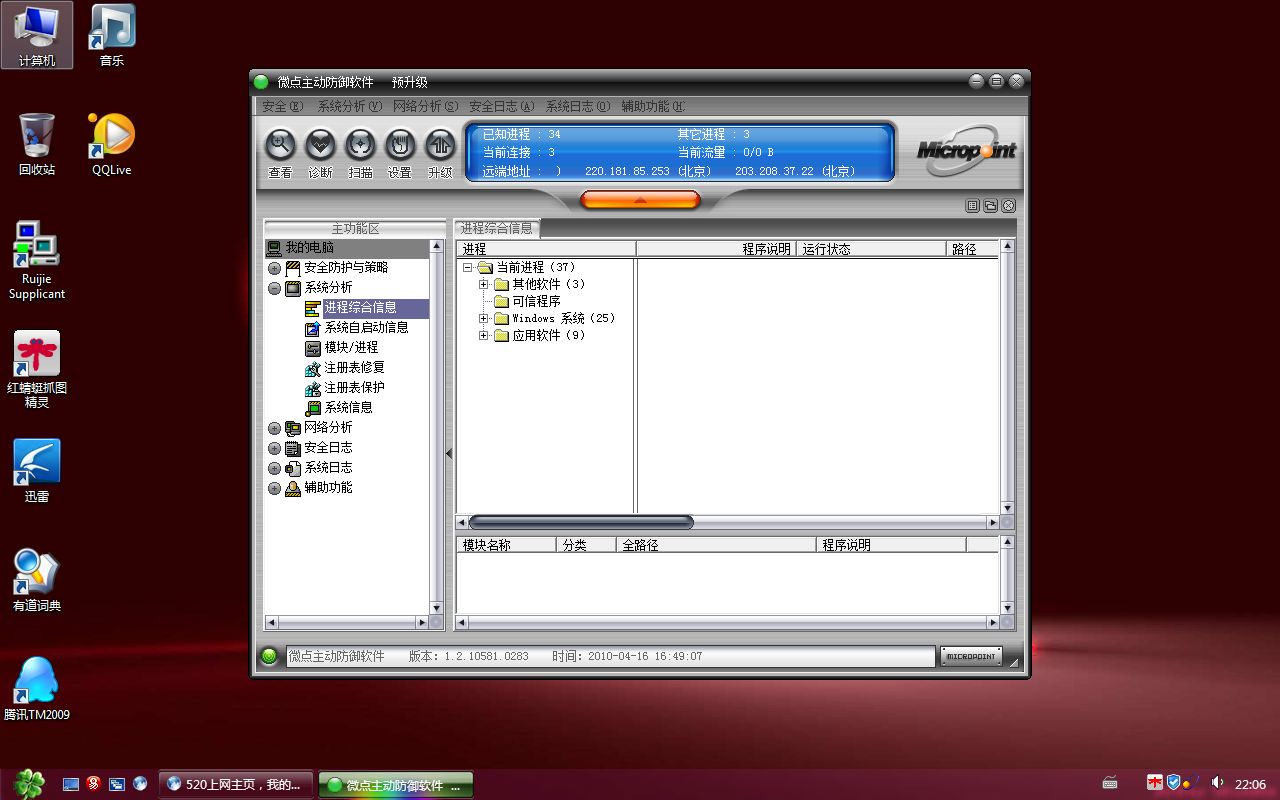The height and width of the screenshot is (800, 1280).
Task: Open the 计算机 desktop icon
Action: click(x=37, y=36)
